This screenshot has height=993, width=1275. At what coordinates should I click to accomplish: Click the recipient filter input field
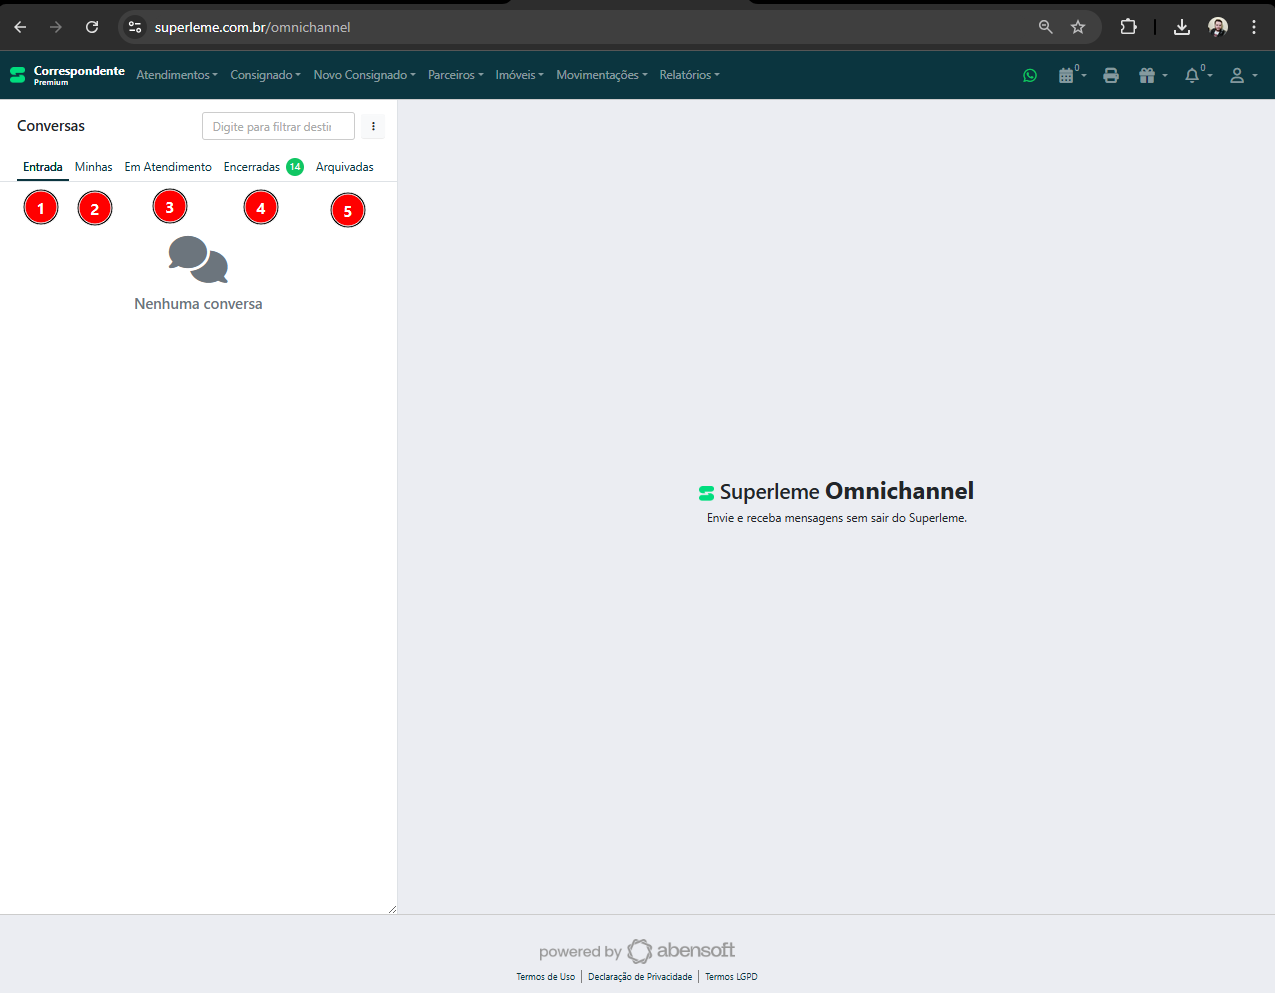(x=278, y=126)
